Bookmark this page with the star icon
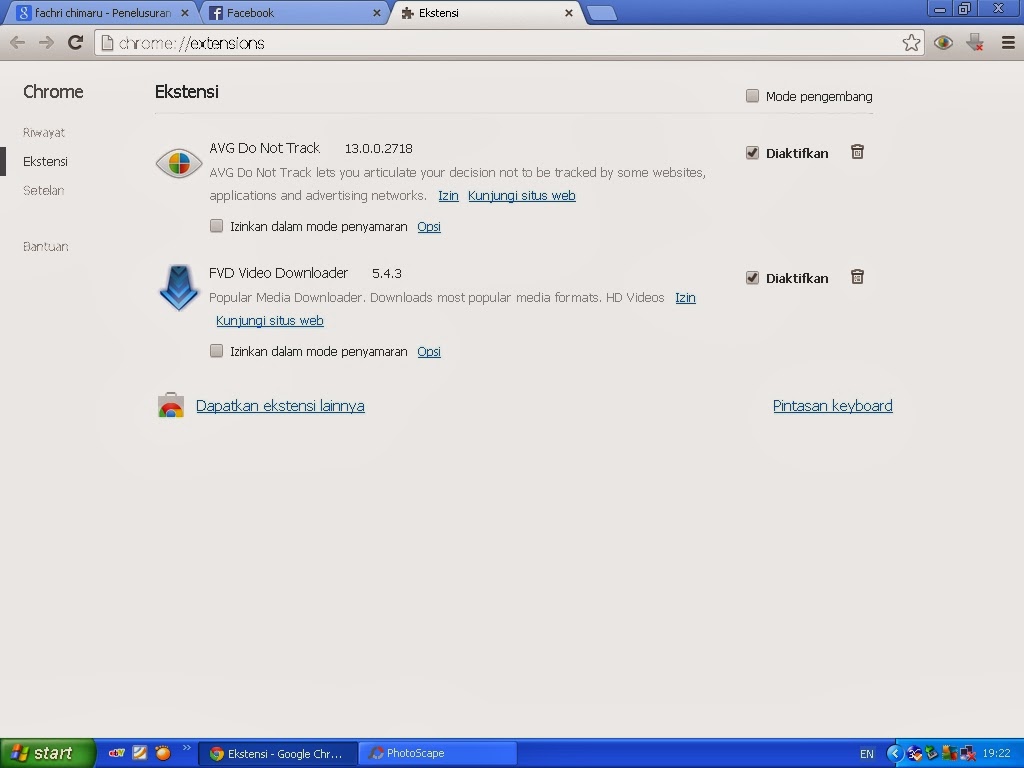Screen dimensions: 1024x768 [x=911, y=43]
